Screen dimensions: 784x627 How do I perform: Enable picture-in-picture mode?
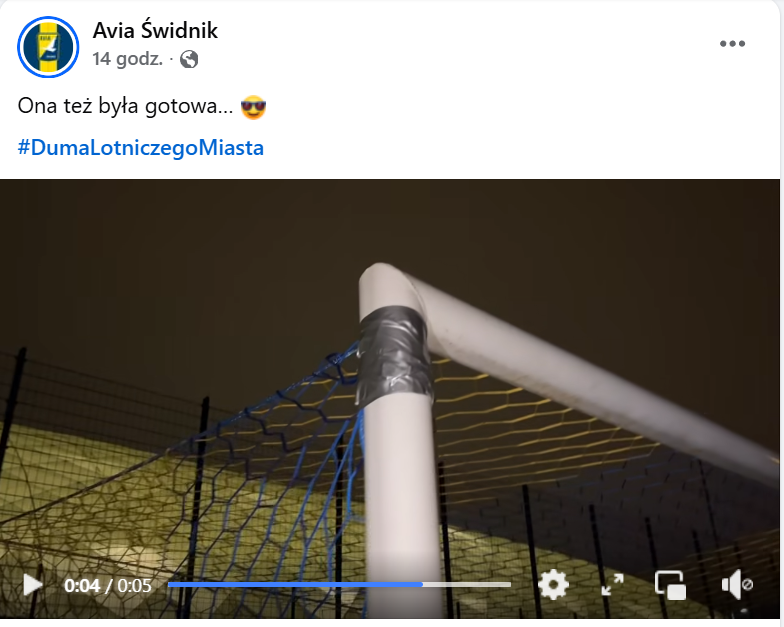(670, 584)
